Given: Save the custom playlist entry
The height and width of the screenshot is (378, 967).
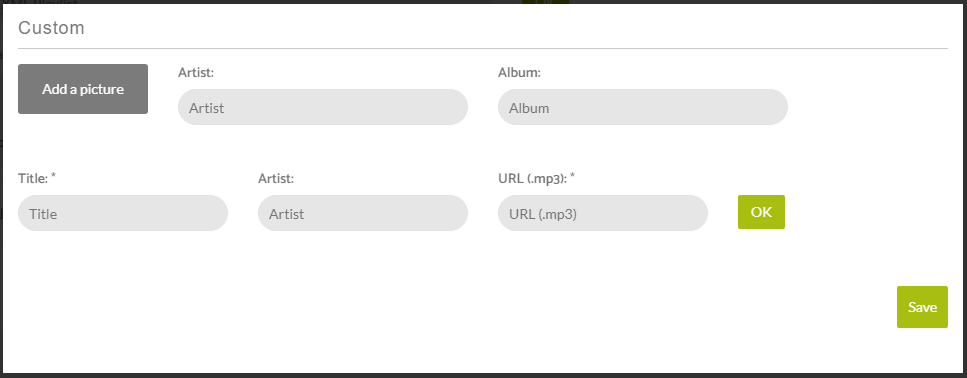Looking at the screenshot, I should (922, 307).
